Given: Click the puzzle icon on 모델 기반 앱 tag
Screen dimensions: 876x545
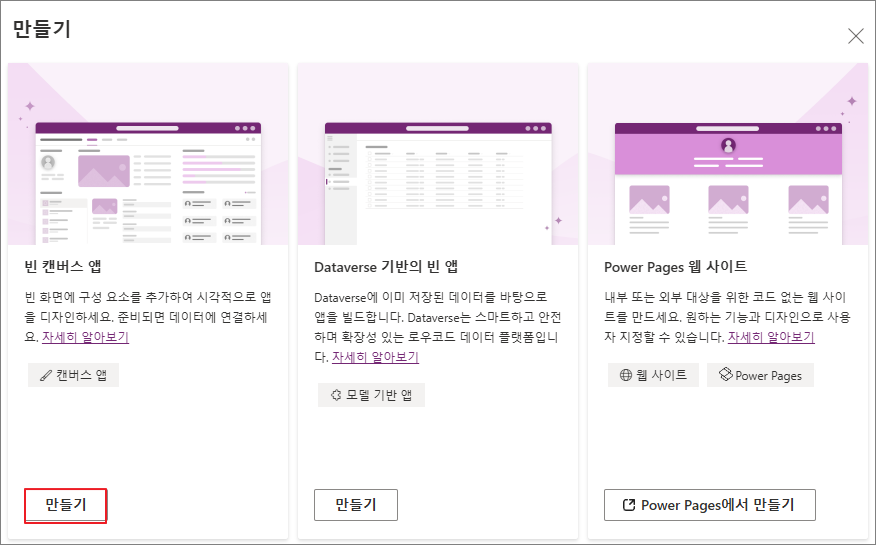Looking at the screenshot, I should click(336, 395).
